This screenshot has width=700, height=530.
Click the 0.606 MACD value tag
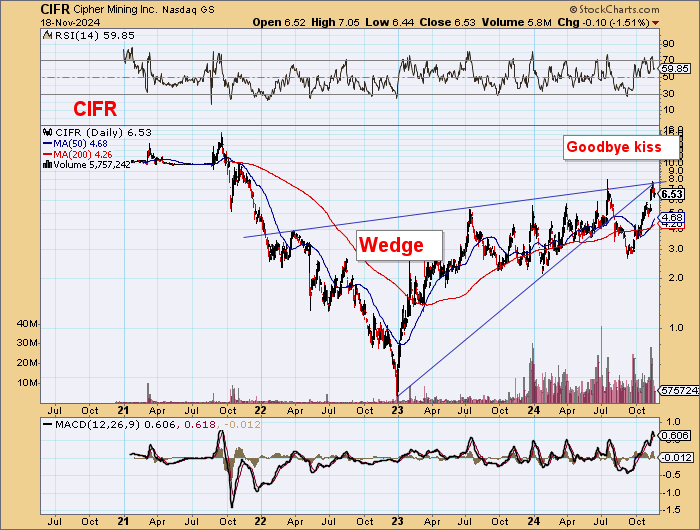(675, 435)
